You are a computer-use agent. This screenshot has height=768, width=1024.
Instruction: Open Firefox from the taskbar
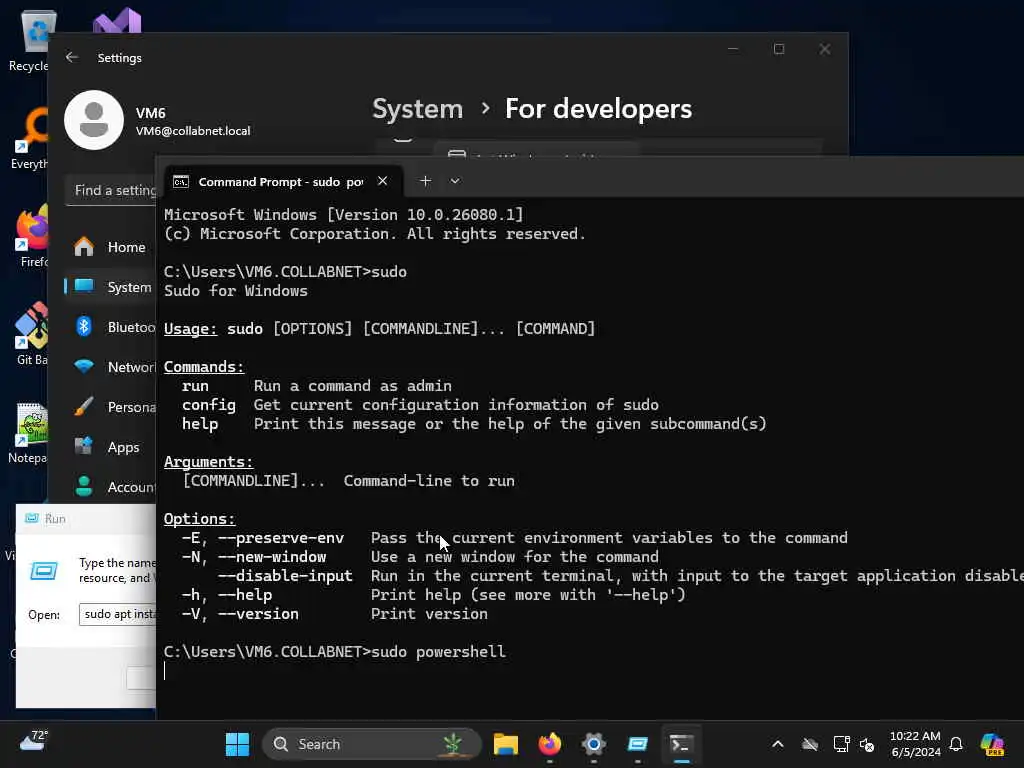[550, 744]
